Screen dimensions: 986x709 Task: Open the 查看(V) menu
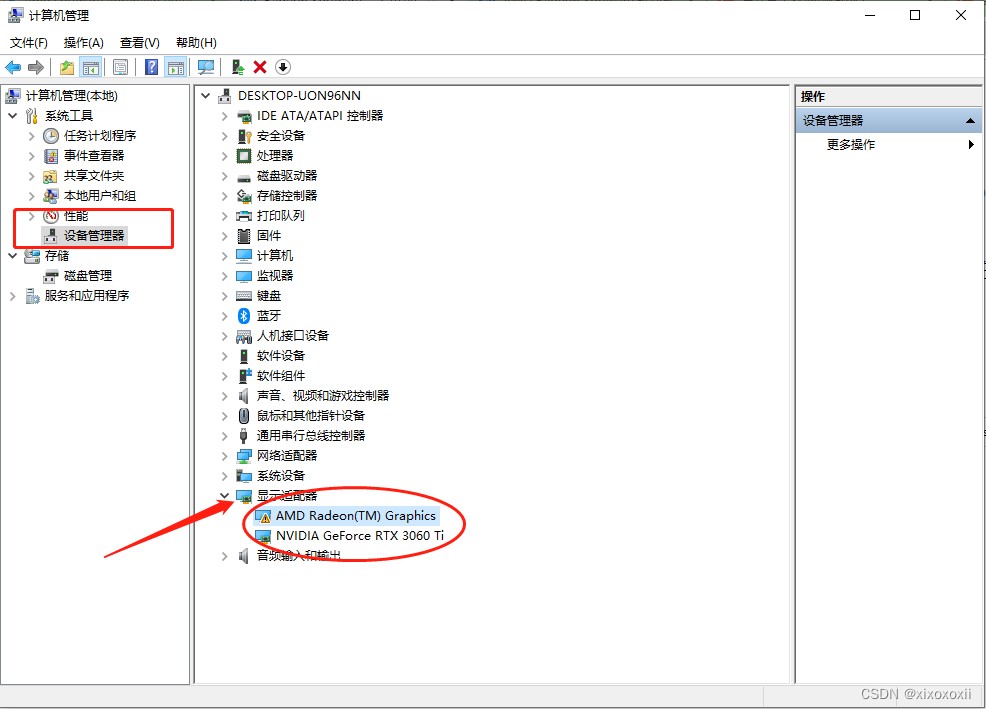click(x=140, y=43)
